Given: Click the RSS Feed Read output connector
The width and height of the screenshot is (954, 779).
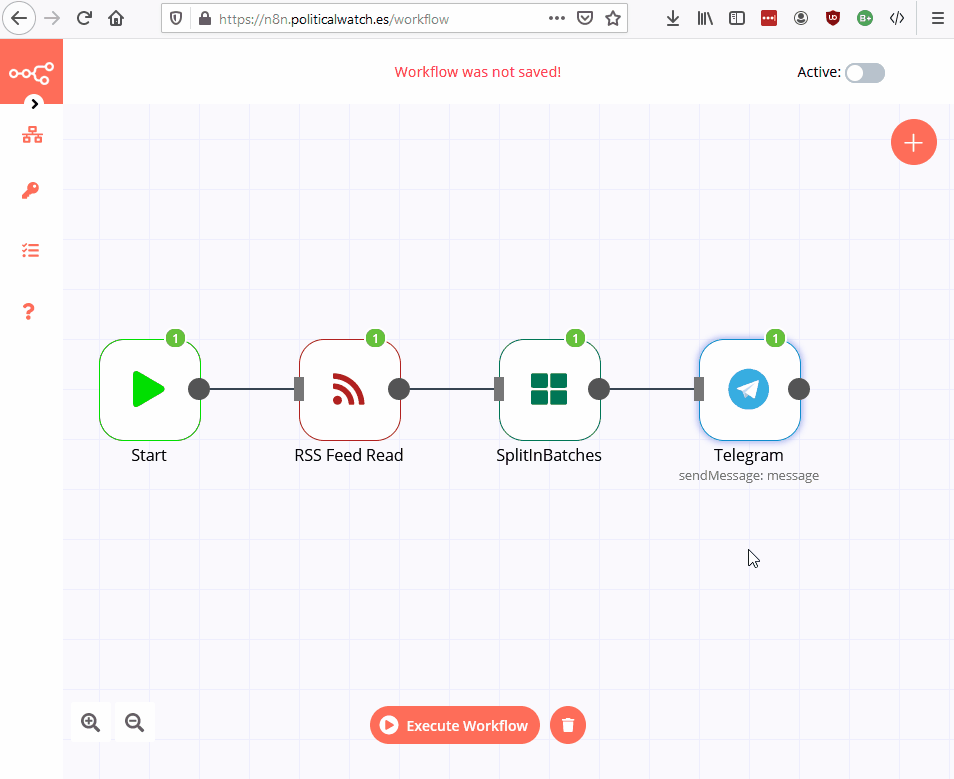Looking at the screenshot, I should 399,389.
